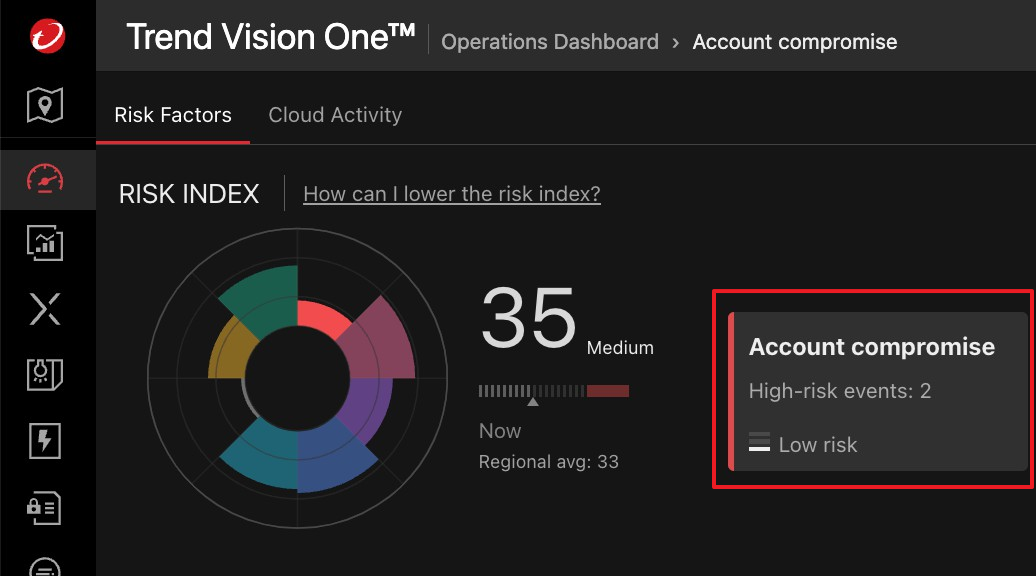
Task: Open the padlock ID card sidebar icon
Action: tap(45, 506)
